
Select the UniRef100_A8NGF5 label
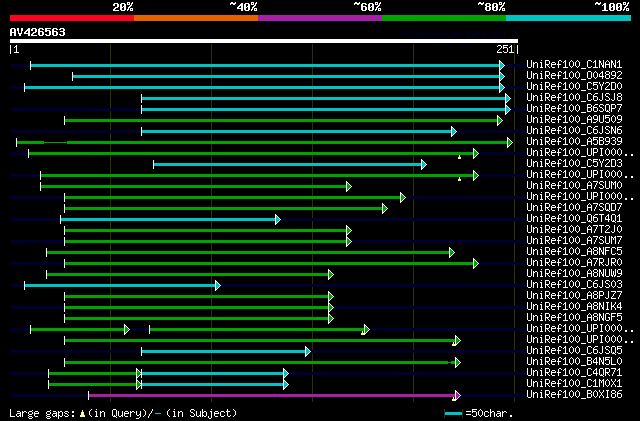574,318
